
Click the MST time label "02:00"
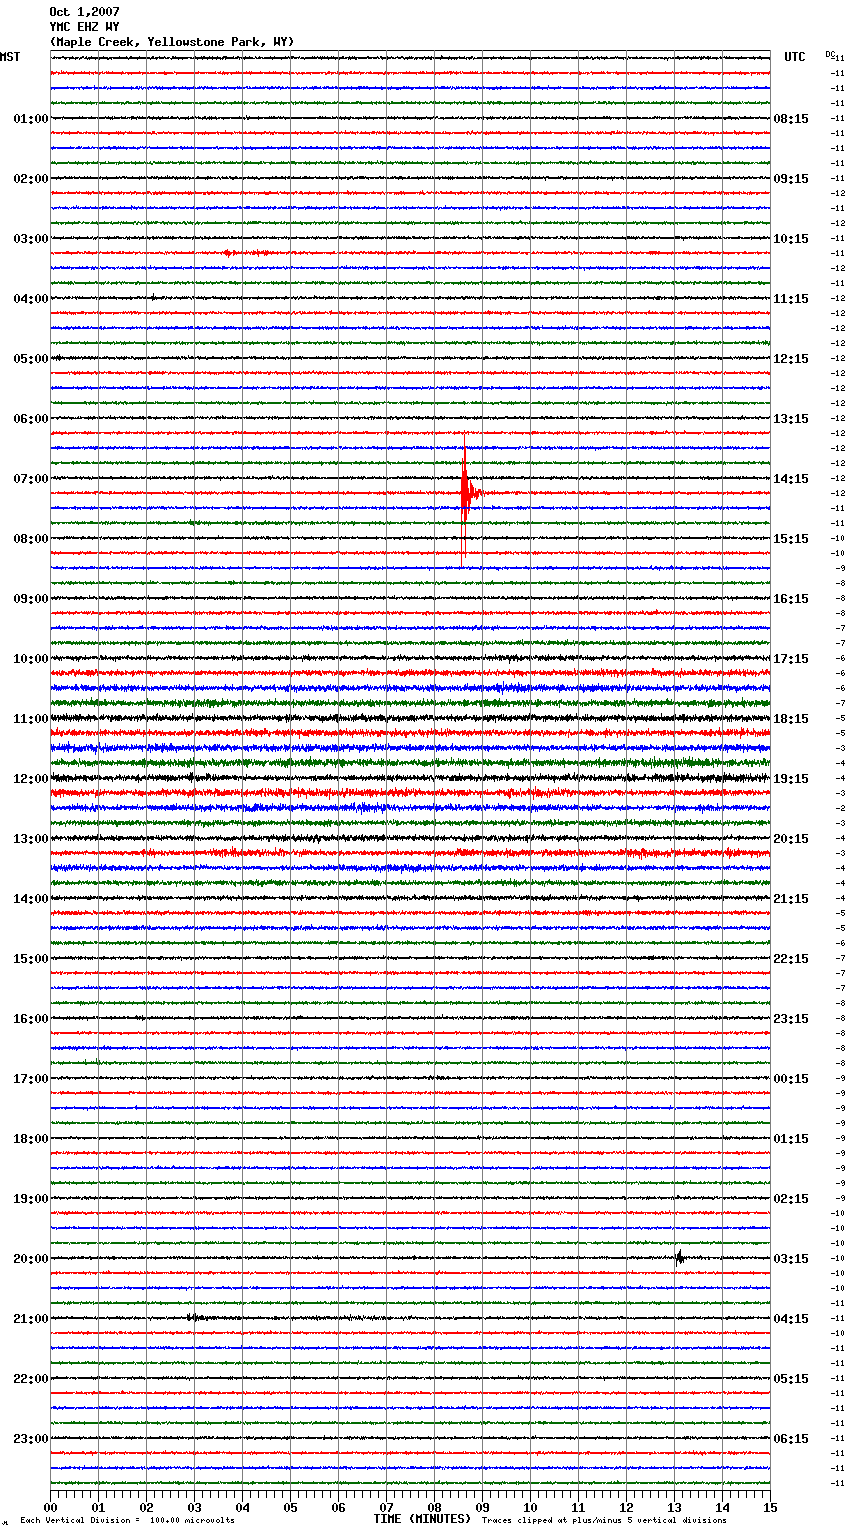click(x=31, y=179)
